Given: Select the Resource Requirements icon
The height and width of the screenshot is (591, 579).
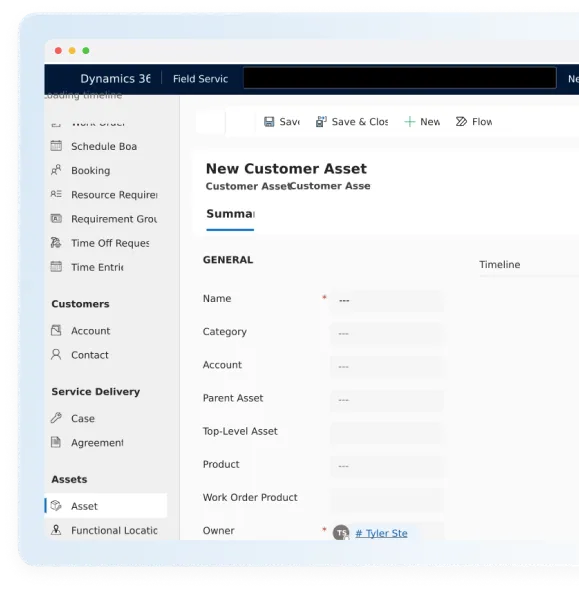Looking at the screenshot, I should coord(56,194).
